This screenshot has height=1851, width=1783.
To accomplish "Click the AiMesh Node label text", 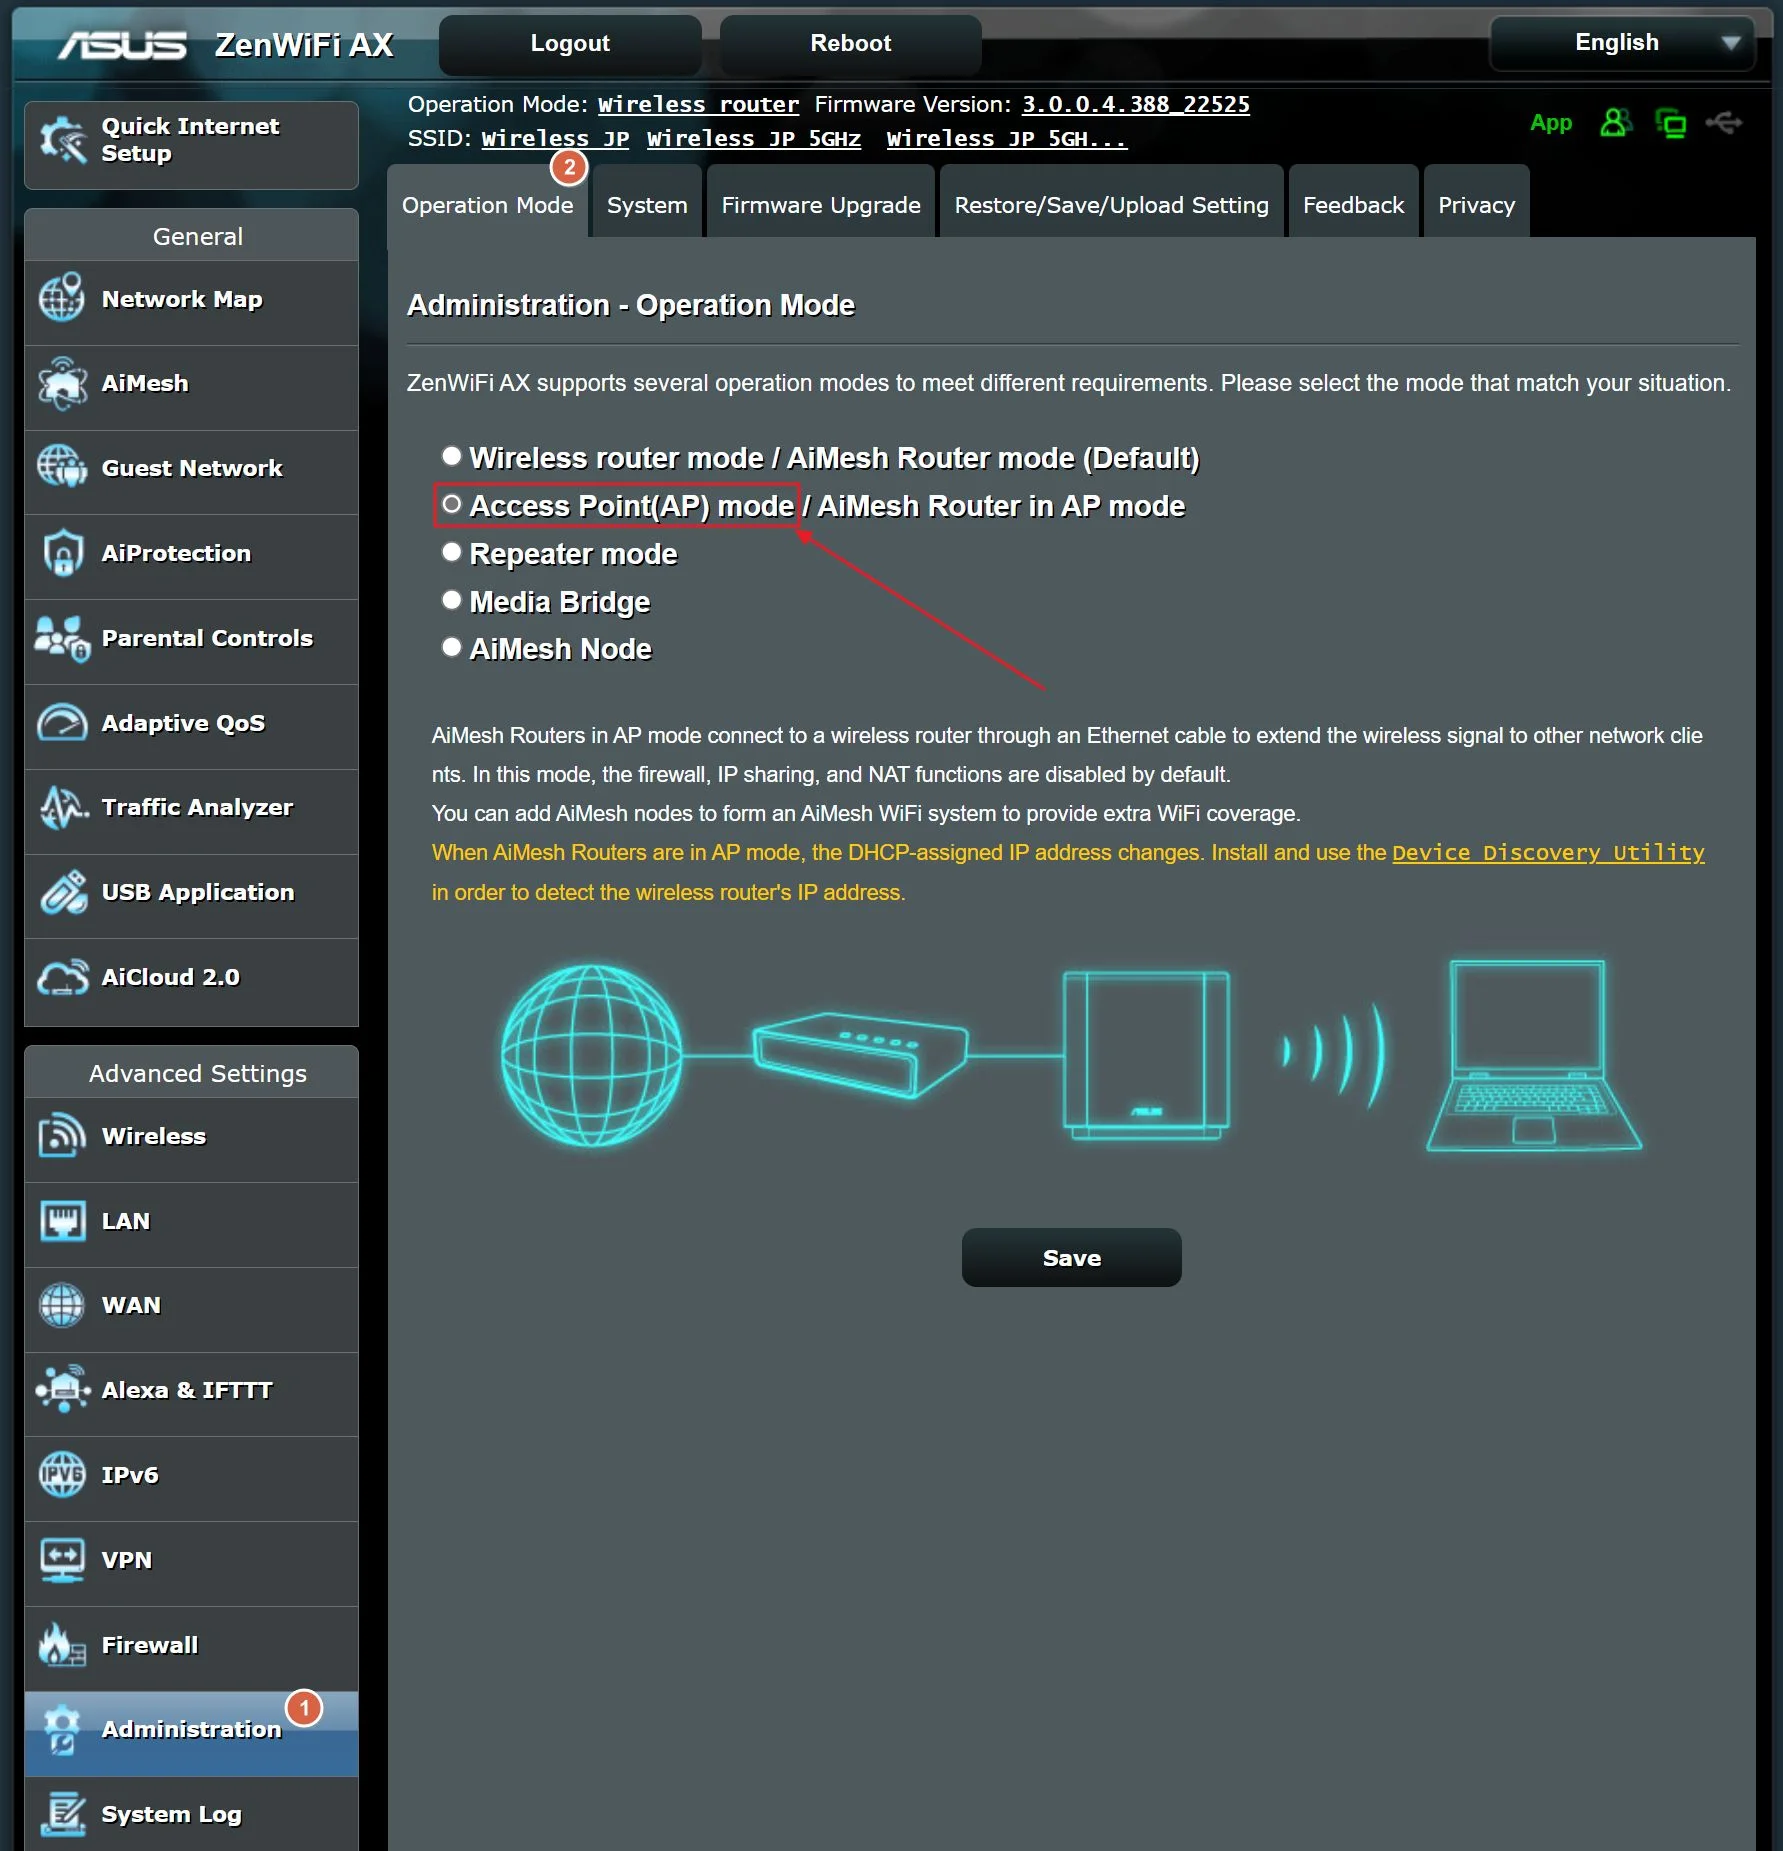I will pos(560,649).
